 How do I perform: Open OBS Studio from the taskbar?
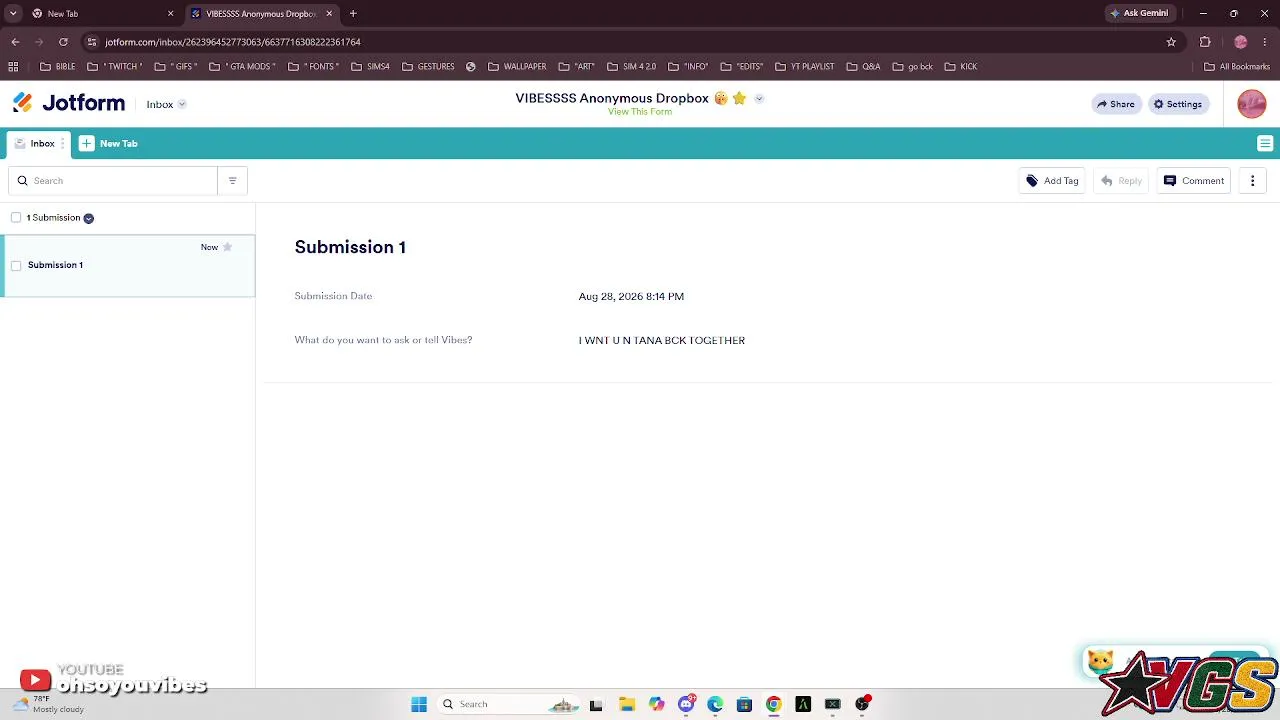click(x=862, y=705)
